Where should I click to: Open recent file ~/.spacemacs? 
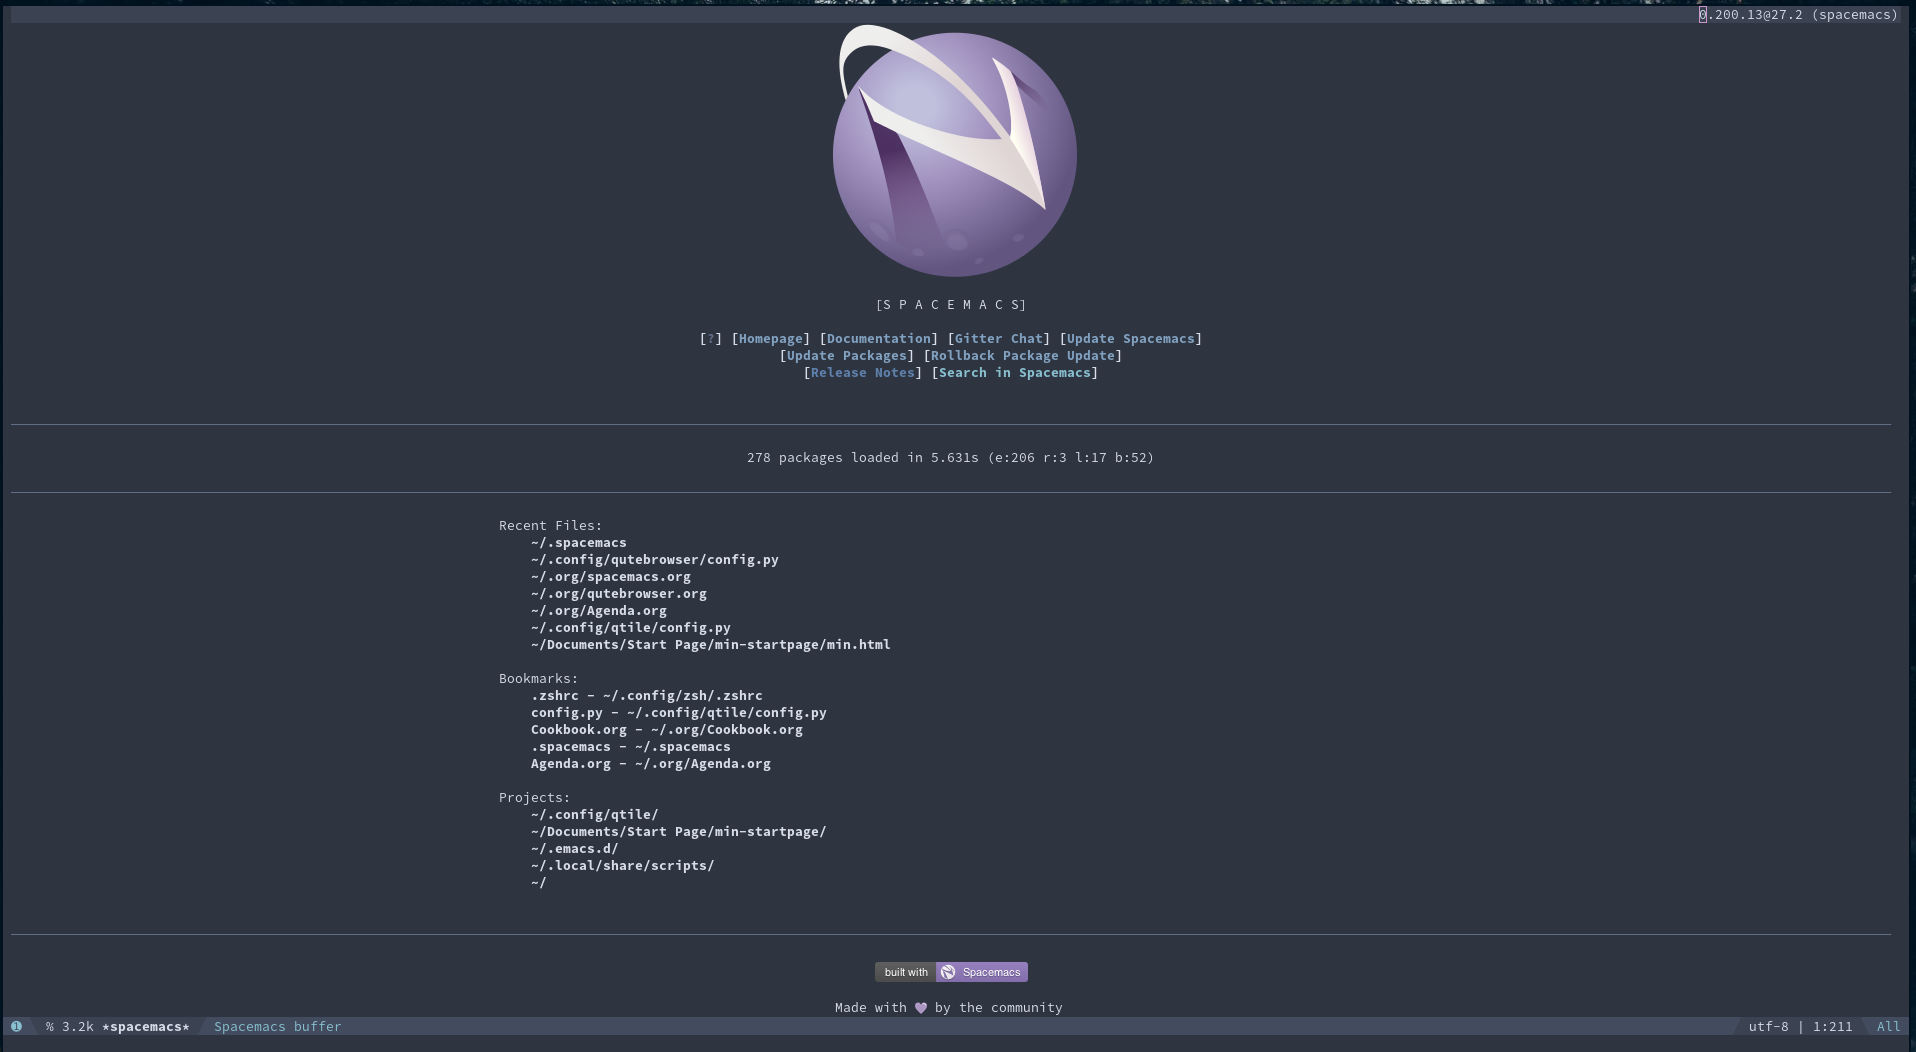click(579, 543)
